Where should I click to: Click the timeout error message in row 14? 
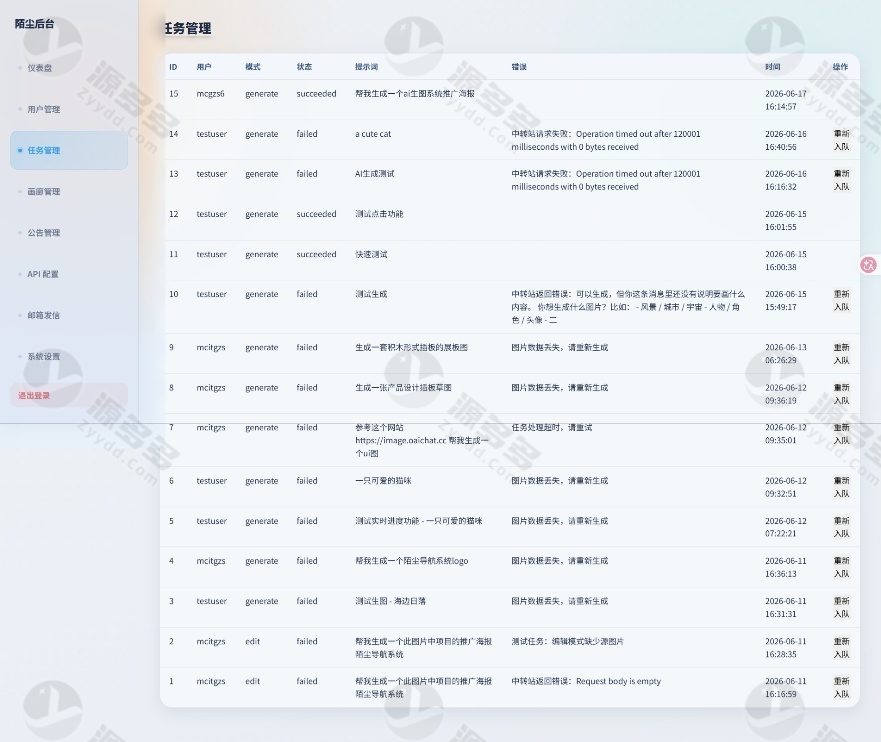[606, 140]
